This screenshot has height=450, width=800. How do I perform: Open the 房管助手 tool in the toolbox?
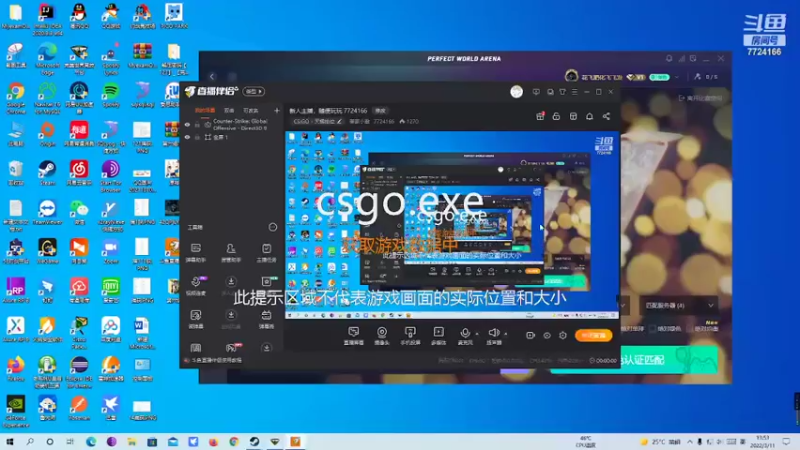pyautogui.click(x=231, y=253)
